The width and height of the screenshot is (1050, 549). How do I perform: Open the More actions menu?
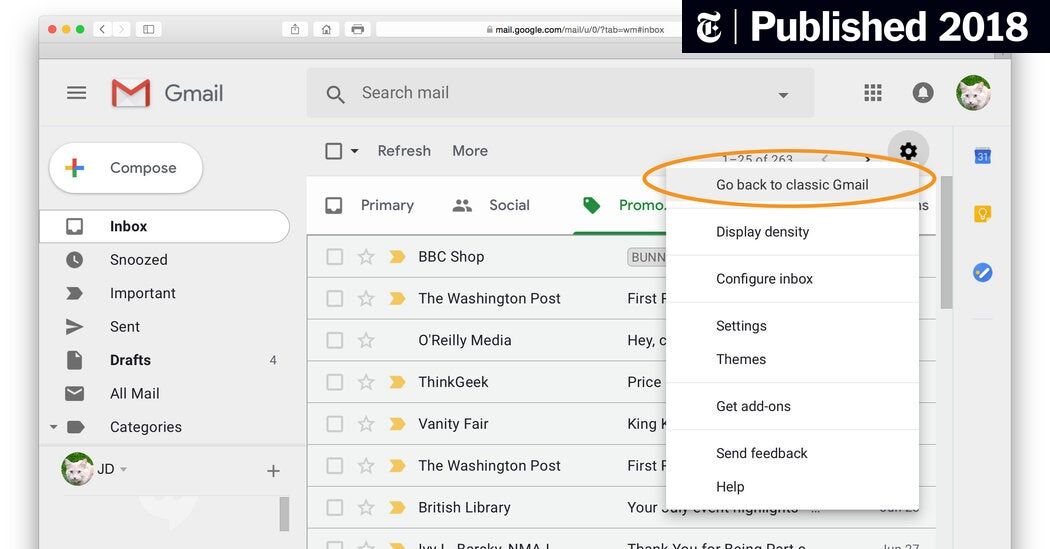pyautogui.click(x=470, y=151)
